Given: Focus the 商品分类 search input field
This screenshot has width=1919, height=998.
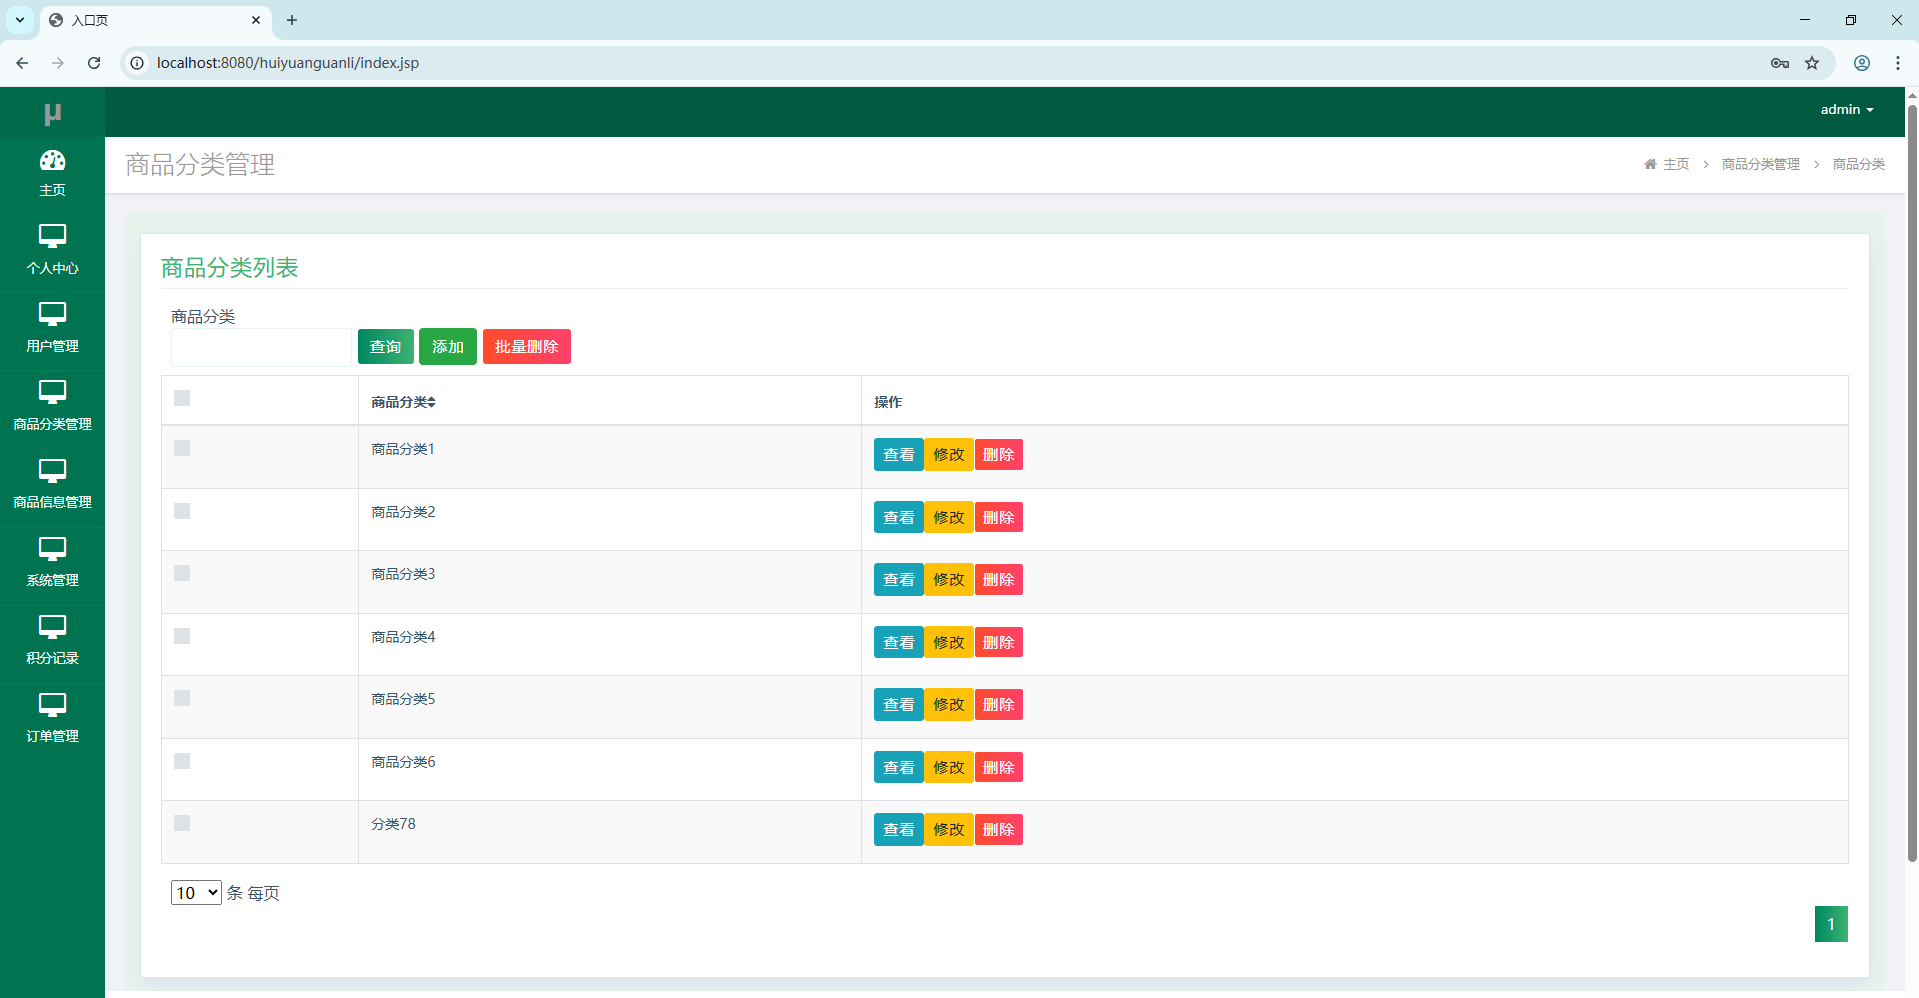Looking at the screenshot, I should (x=261, y=347).
